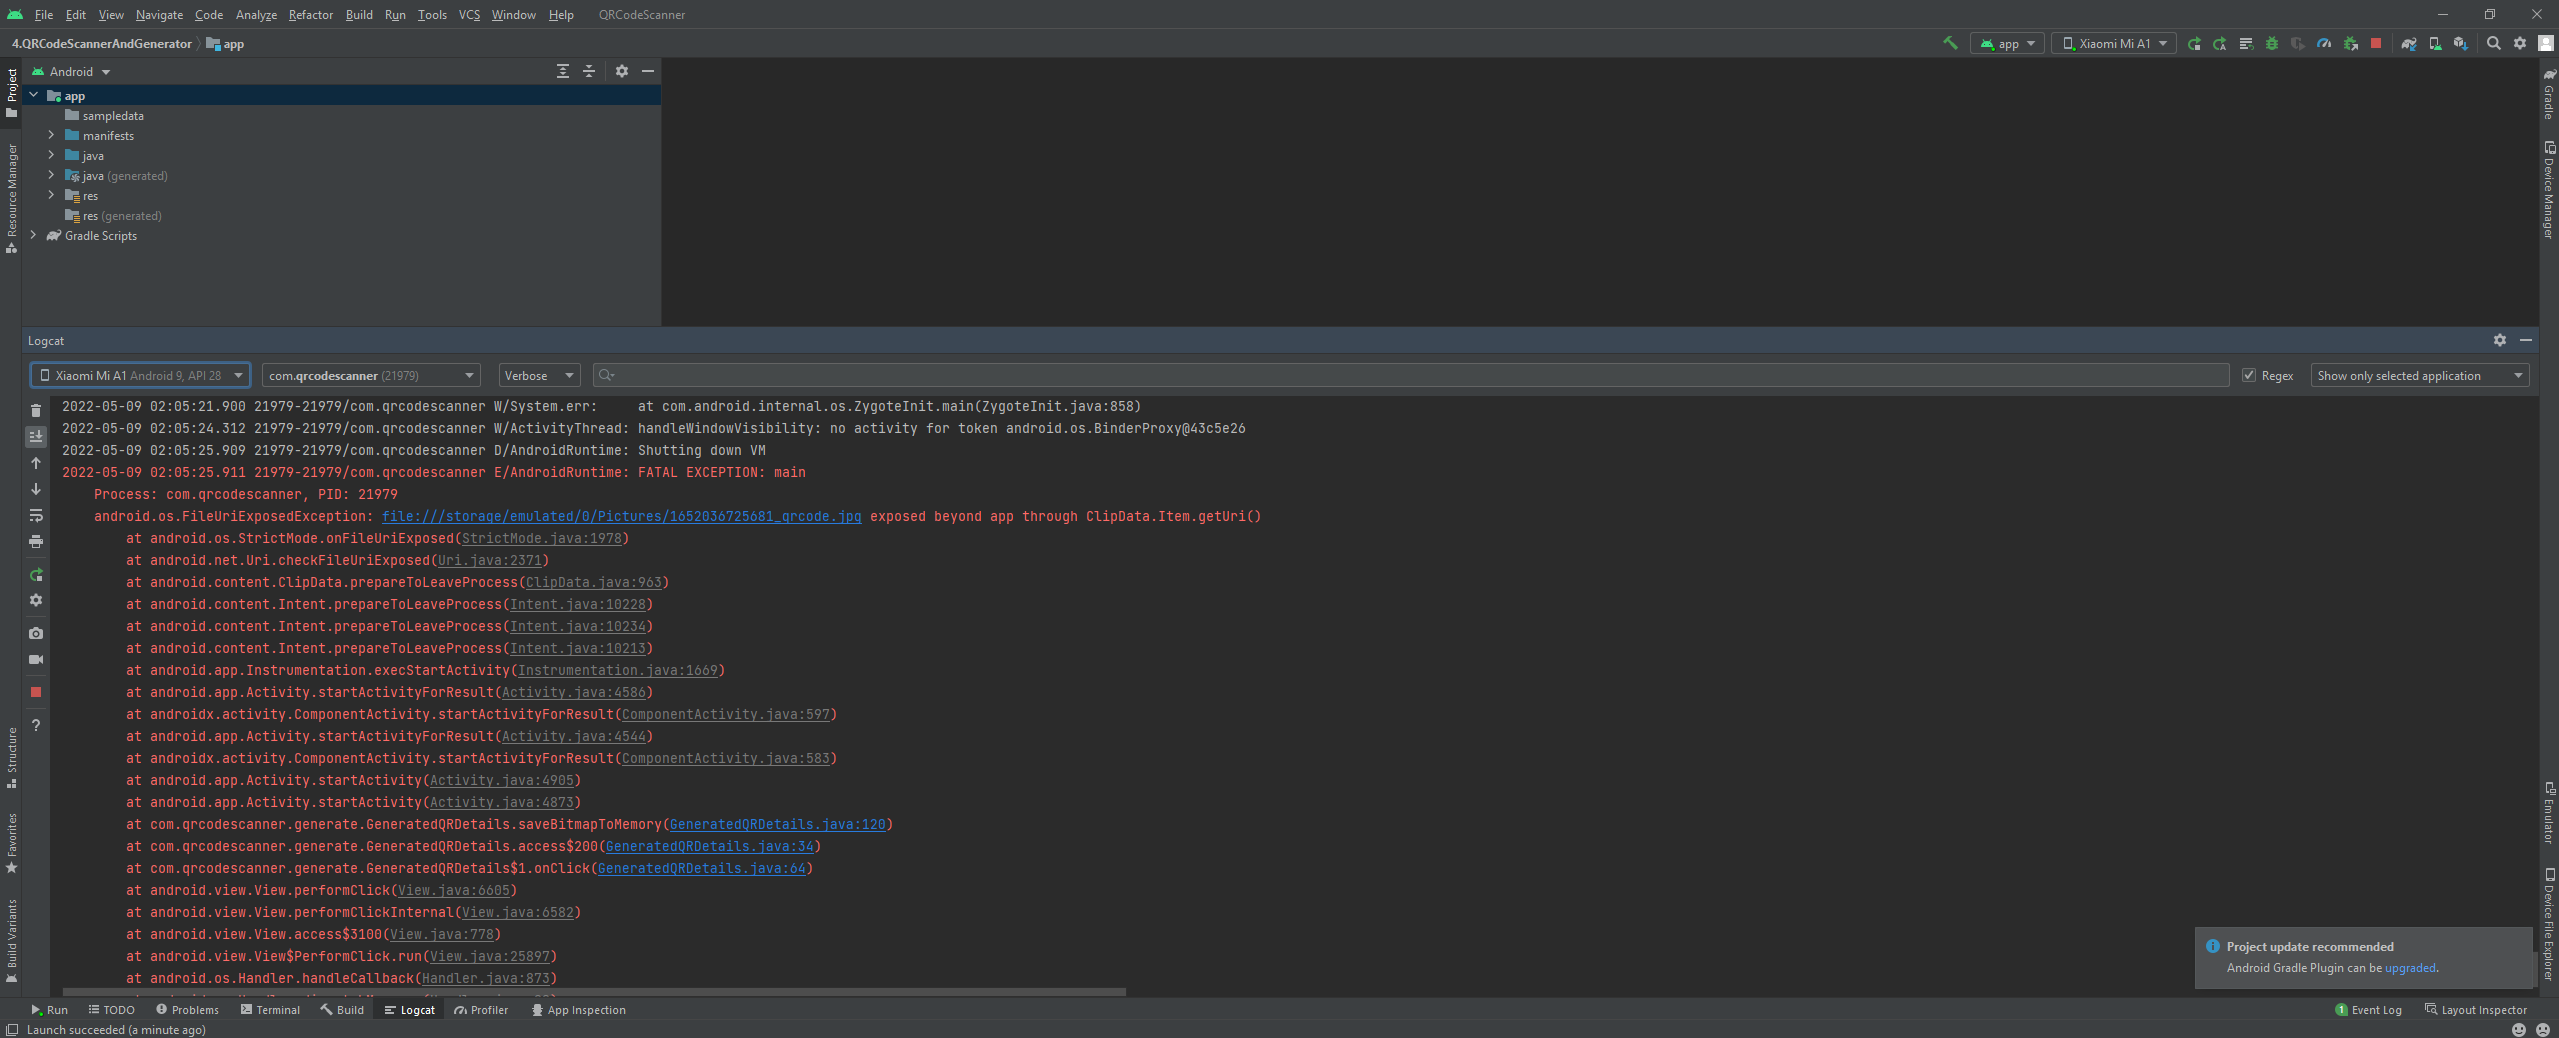Open the SDK Manager icon
Image resolution: width=2559 pixels, height=1038 pixels.
coord(2461,43)
